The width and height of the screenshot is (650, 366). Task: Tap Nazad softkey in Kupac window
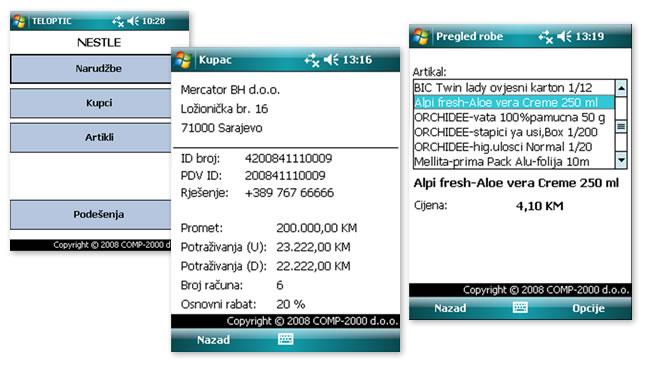coord(213,340)
